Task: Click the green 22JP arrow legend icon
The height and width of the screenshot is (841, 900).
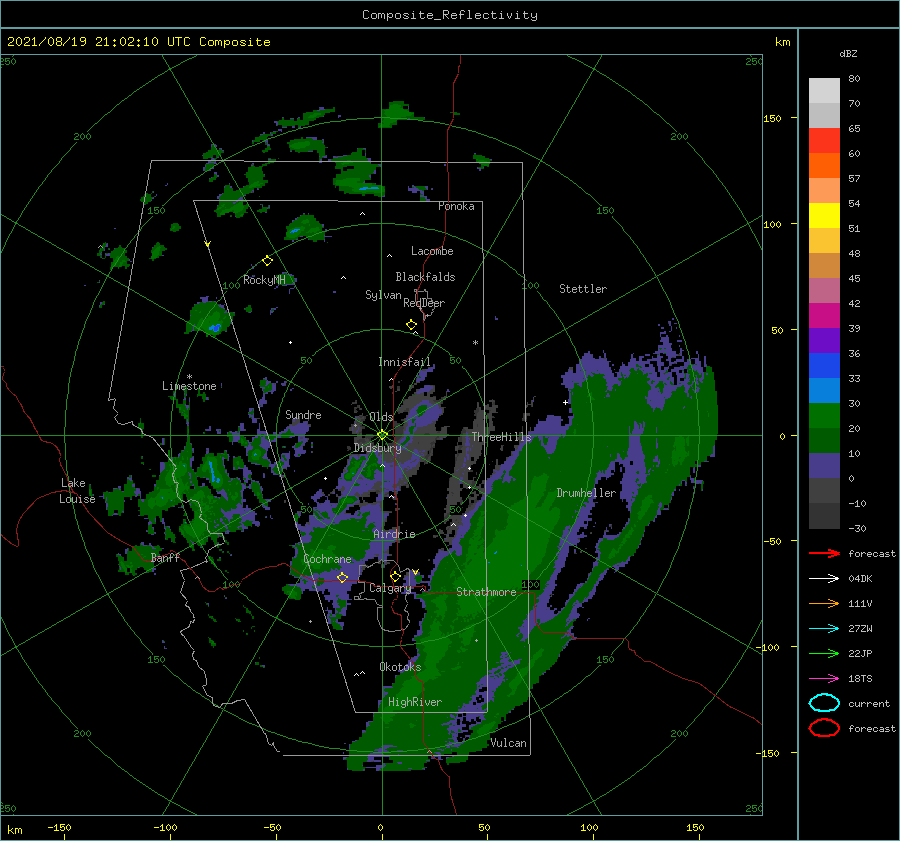Action: click(824, 653)
